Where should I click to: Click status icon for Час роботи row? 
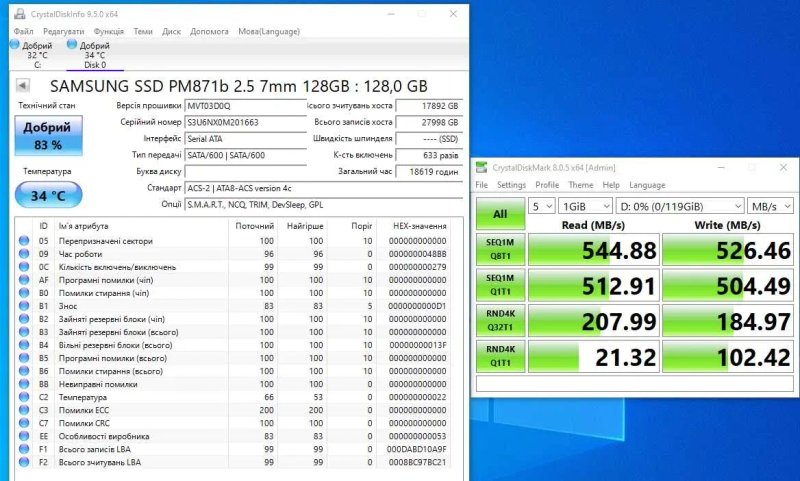[23, 254]
